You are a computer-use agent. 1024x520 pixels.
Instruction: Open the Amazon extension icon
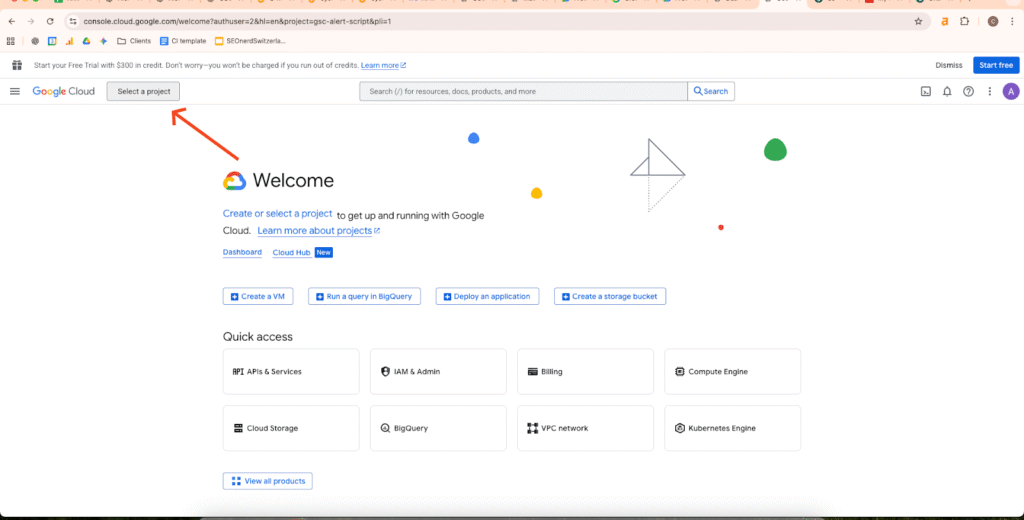pos(944,22)
